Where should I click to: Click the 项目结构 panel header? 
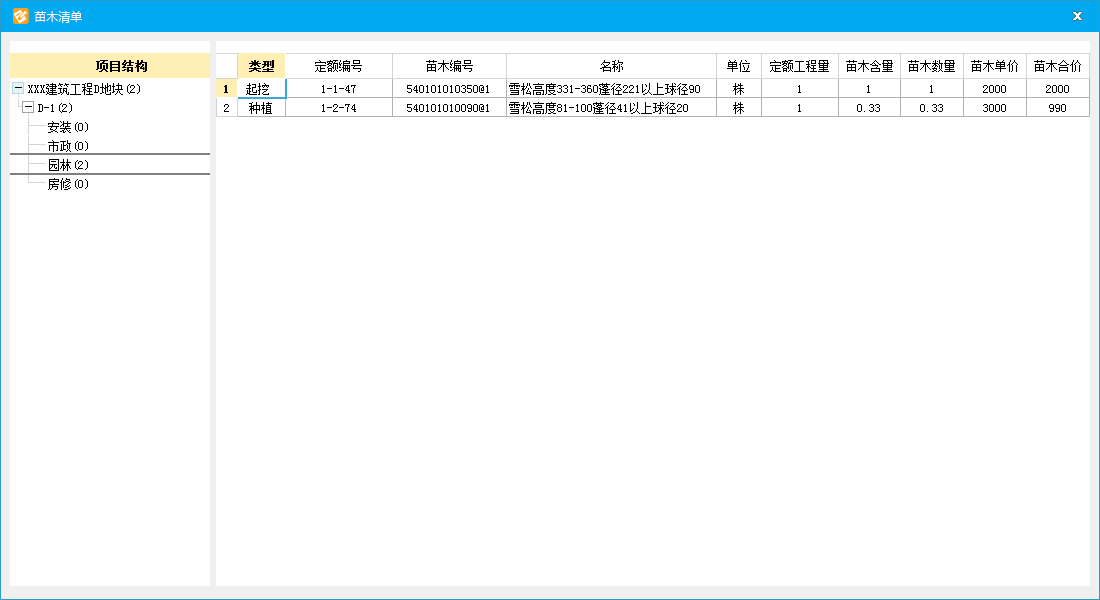click(x=109, y=66)
